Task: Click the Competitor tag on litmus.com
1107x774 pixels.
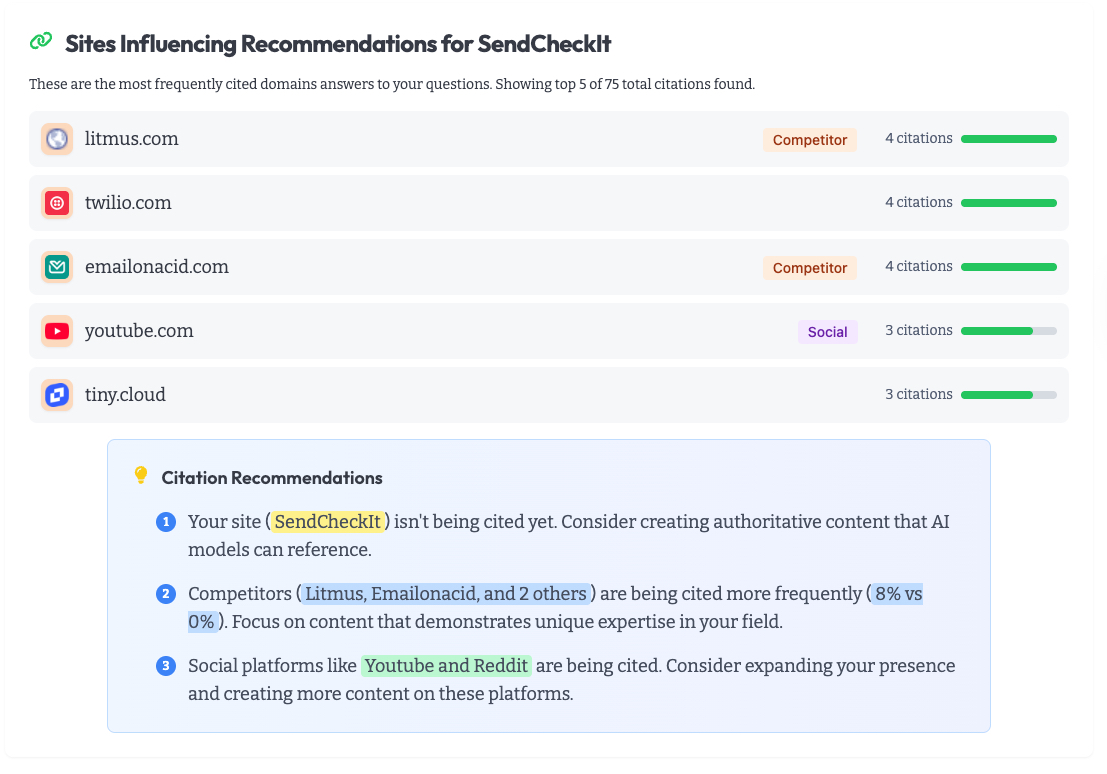Action: (x=810, y=140)
